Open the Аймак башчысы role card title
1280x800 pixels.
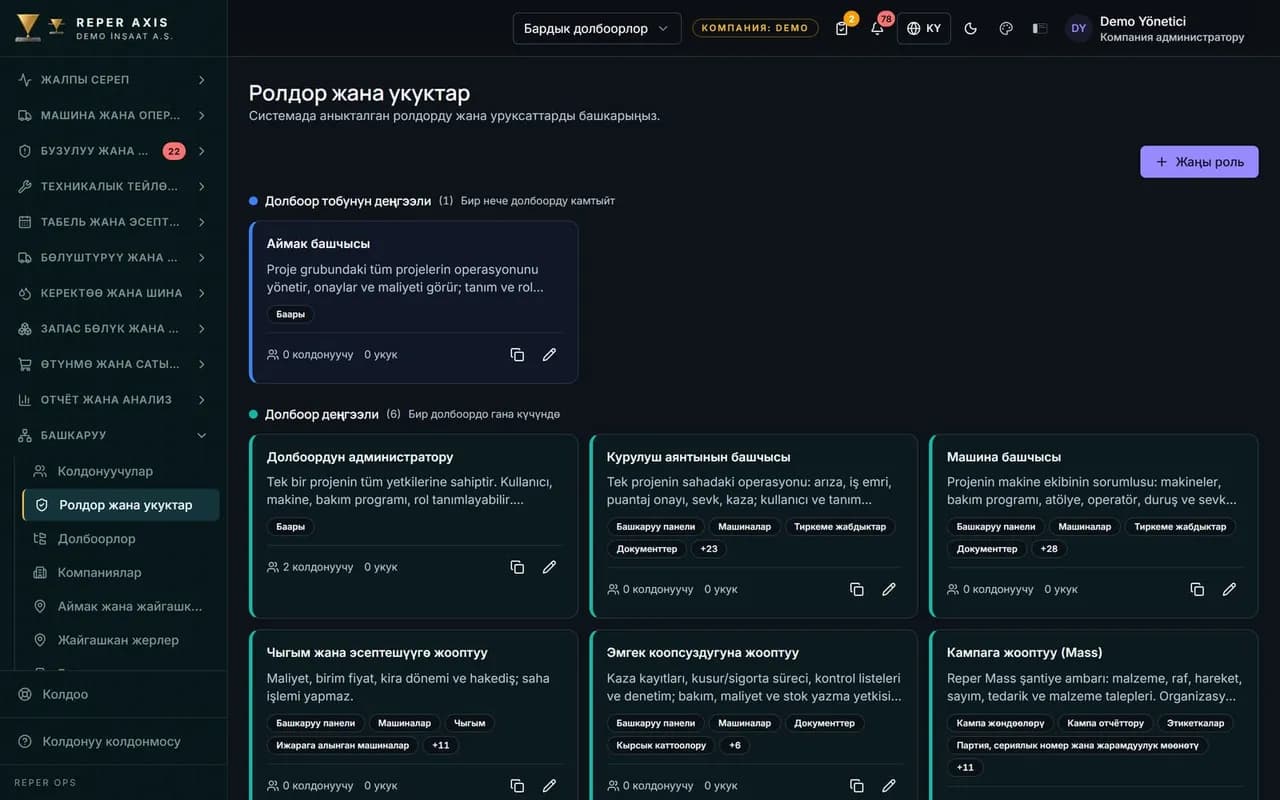318,243
